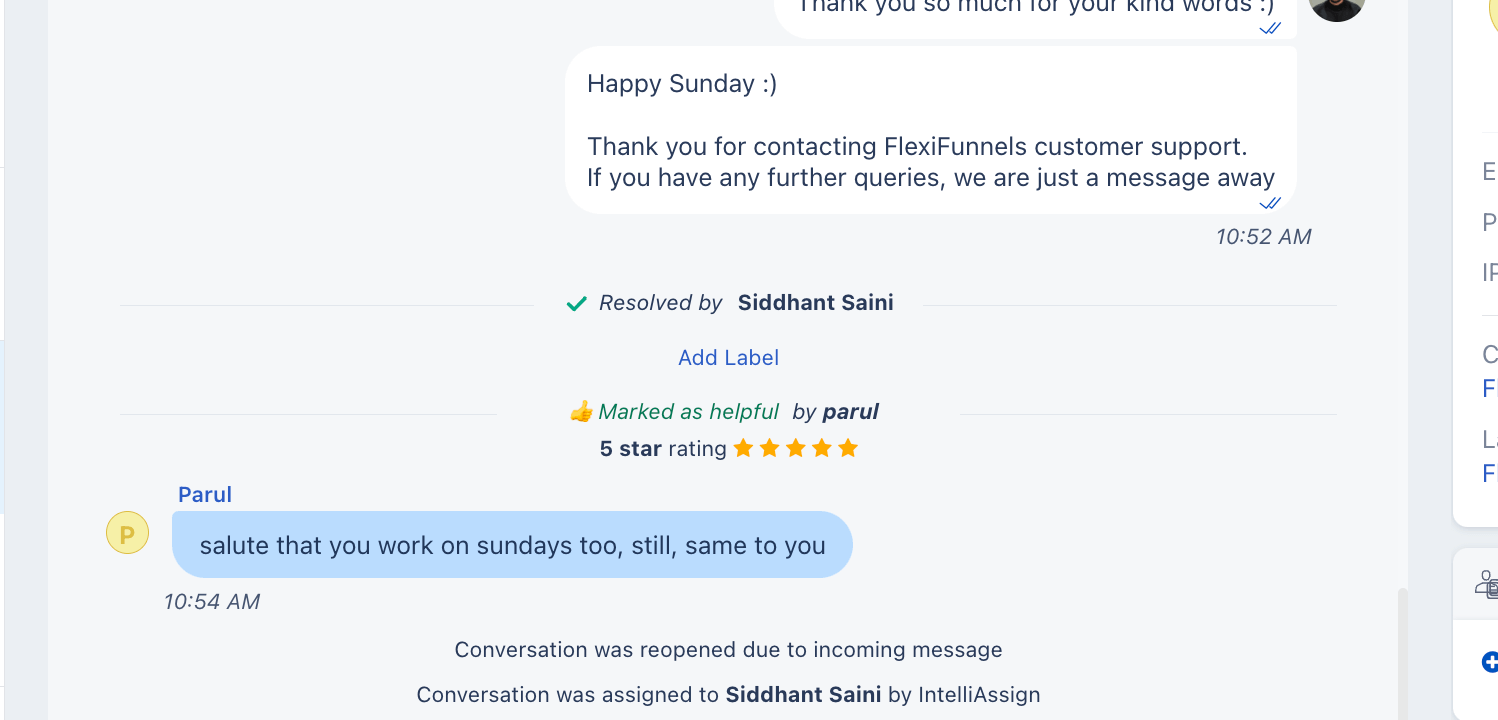Viewport: 1498px width, 720px height.
Task: Click Siddhant Saini in the IntelliAssign notice
Action: [x=803, y=694]
